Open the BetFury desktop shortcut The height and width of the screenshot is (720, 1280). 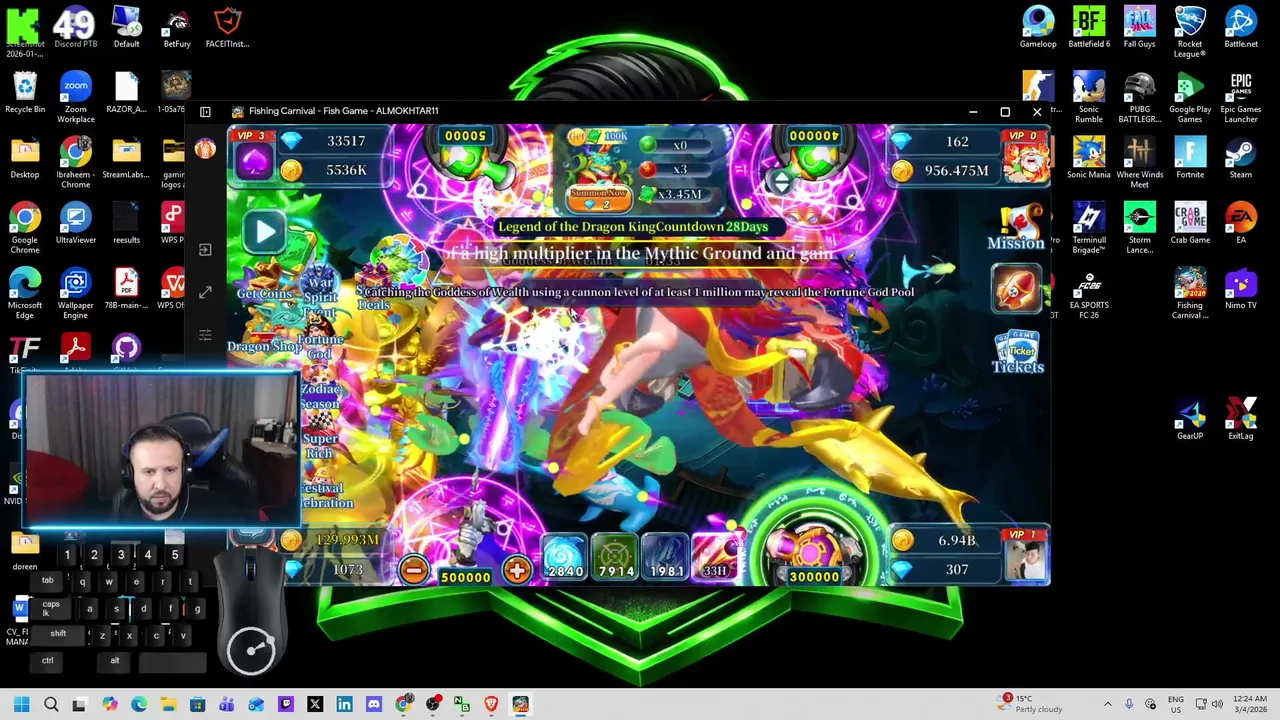pos(177,28)
